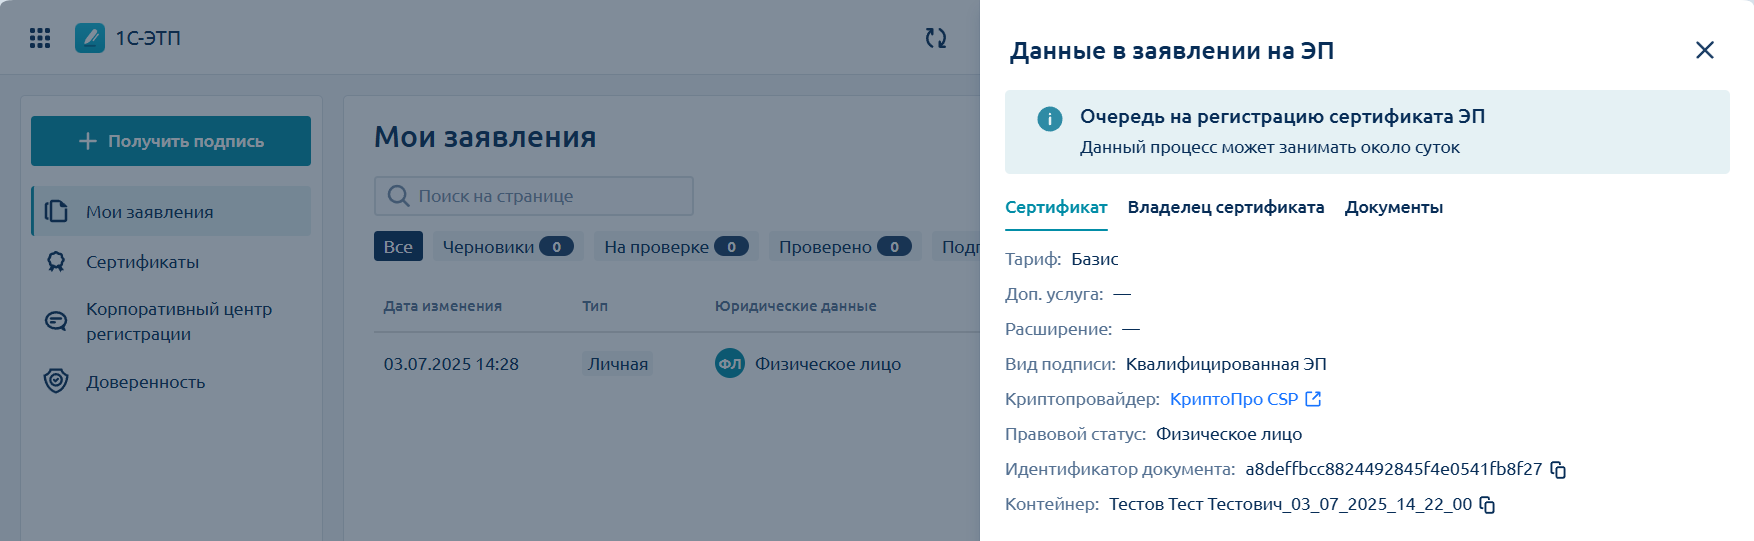This screenshot has height=541, width=1754.
Task: Click the Юридические данные column header
Action: point(796,306)
